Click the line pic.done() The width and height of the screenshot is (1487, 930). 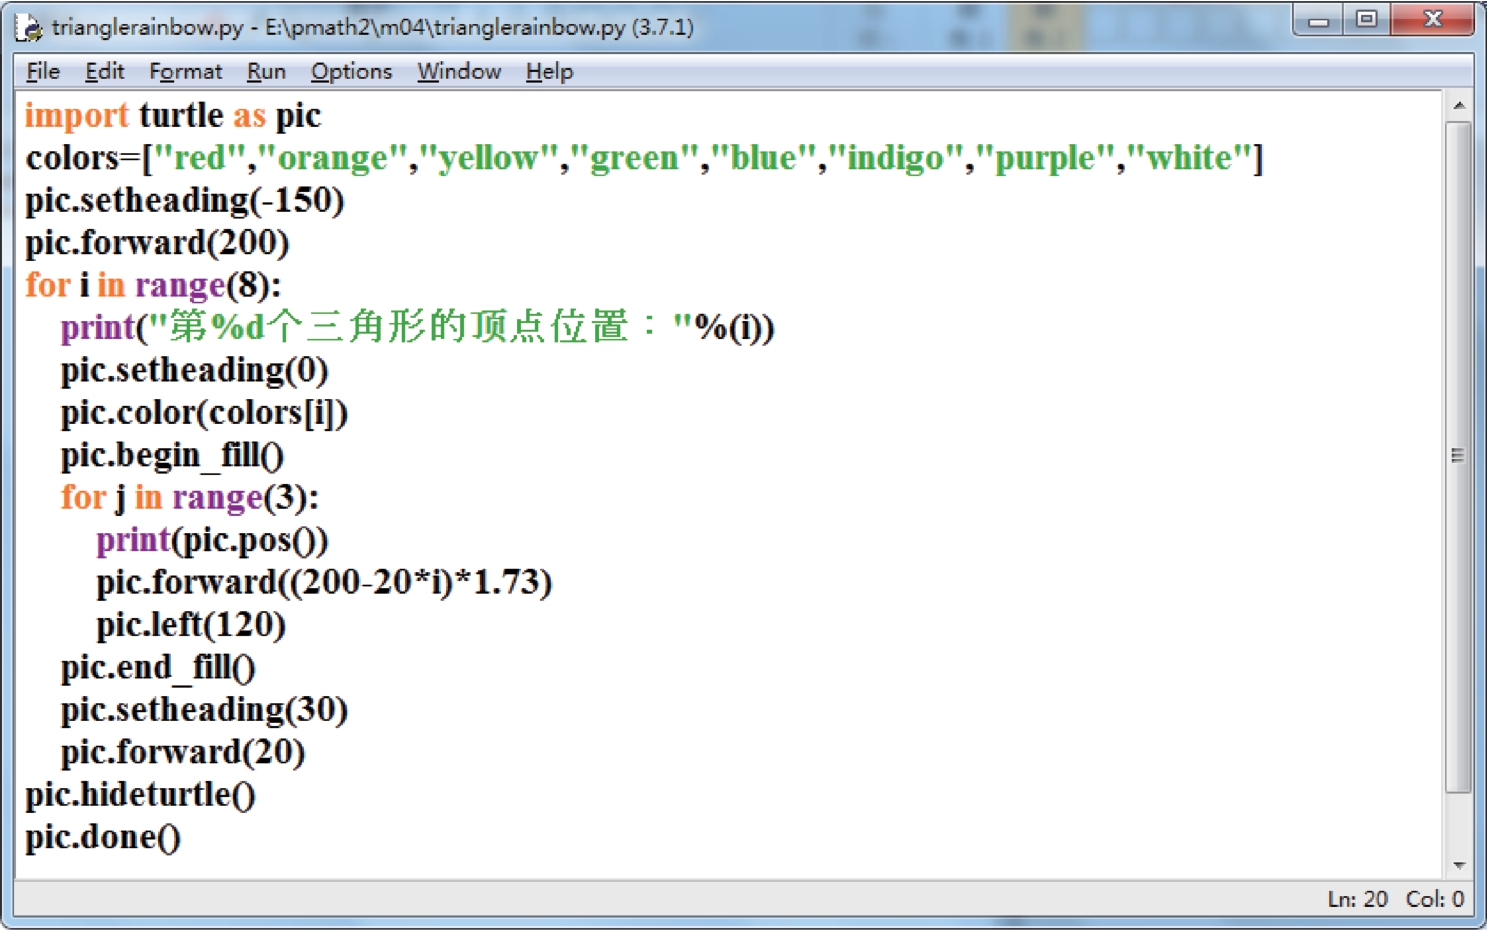click(103, 837)
